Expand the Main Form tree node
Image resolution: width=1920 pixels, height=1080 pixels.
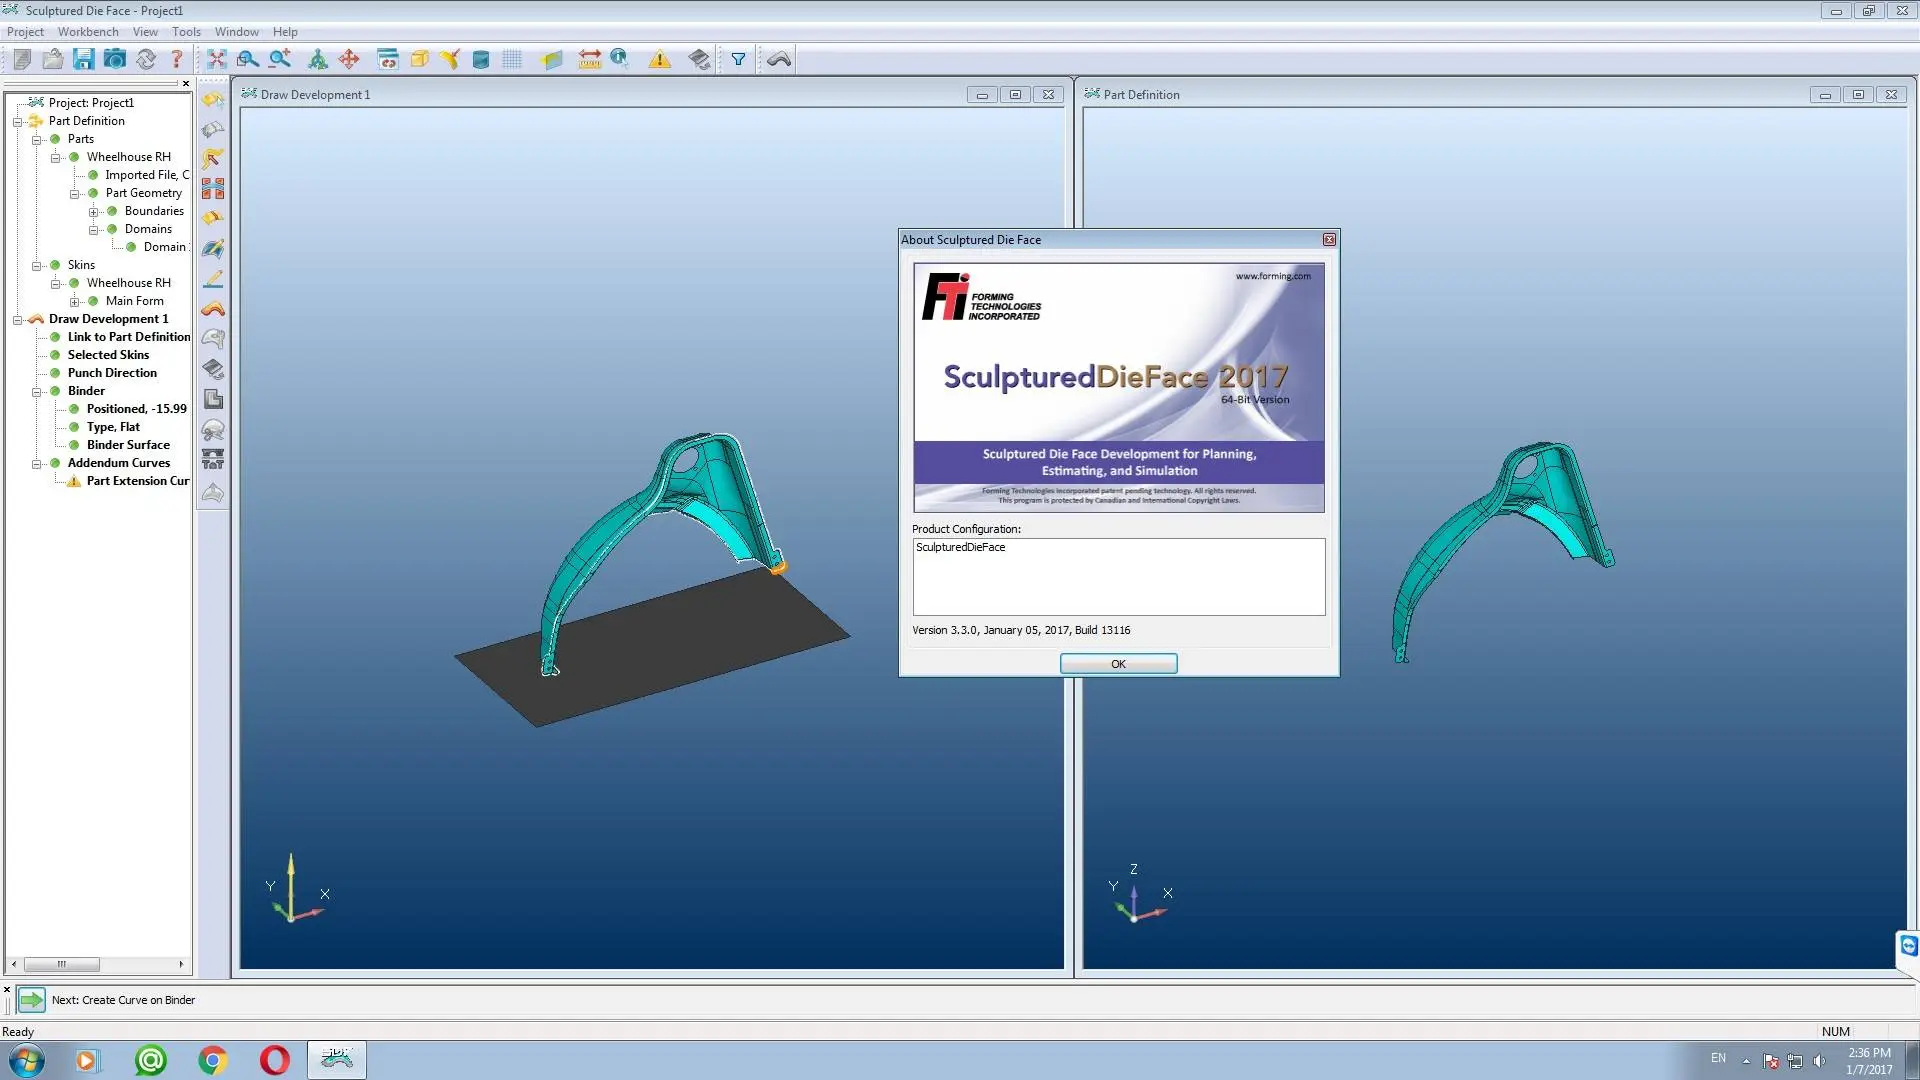coord(74,302)
